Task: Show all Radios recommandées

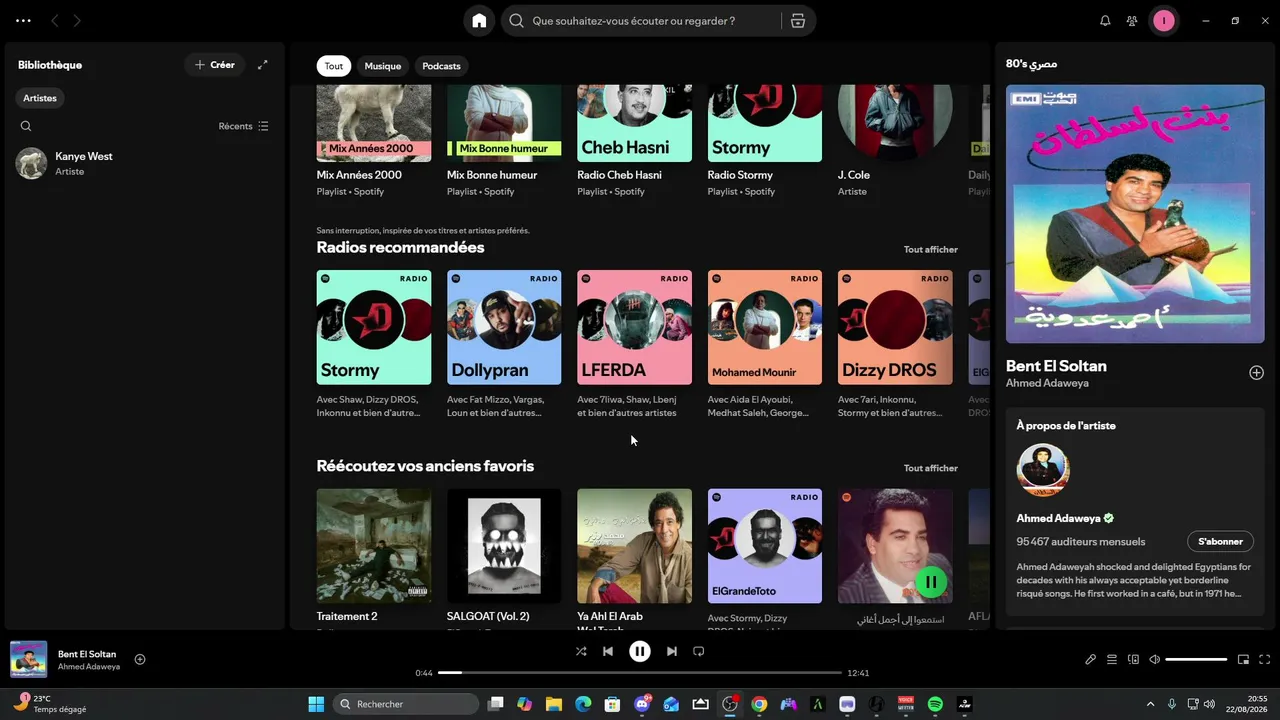Action: (x=931, y=249)
